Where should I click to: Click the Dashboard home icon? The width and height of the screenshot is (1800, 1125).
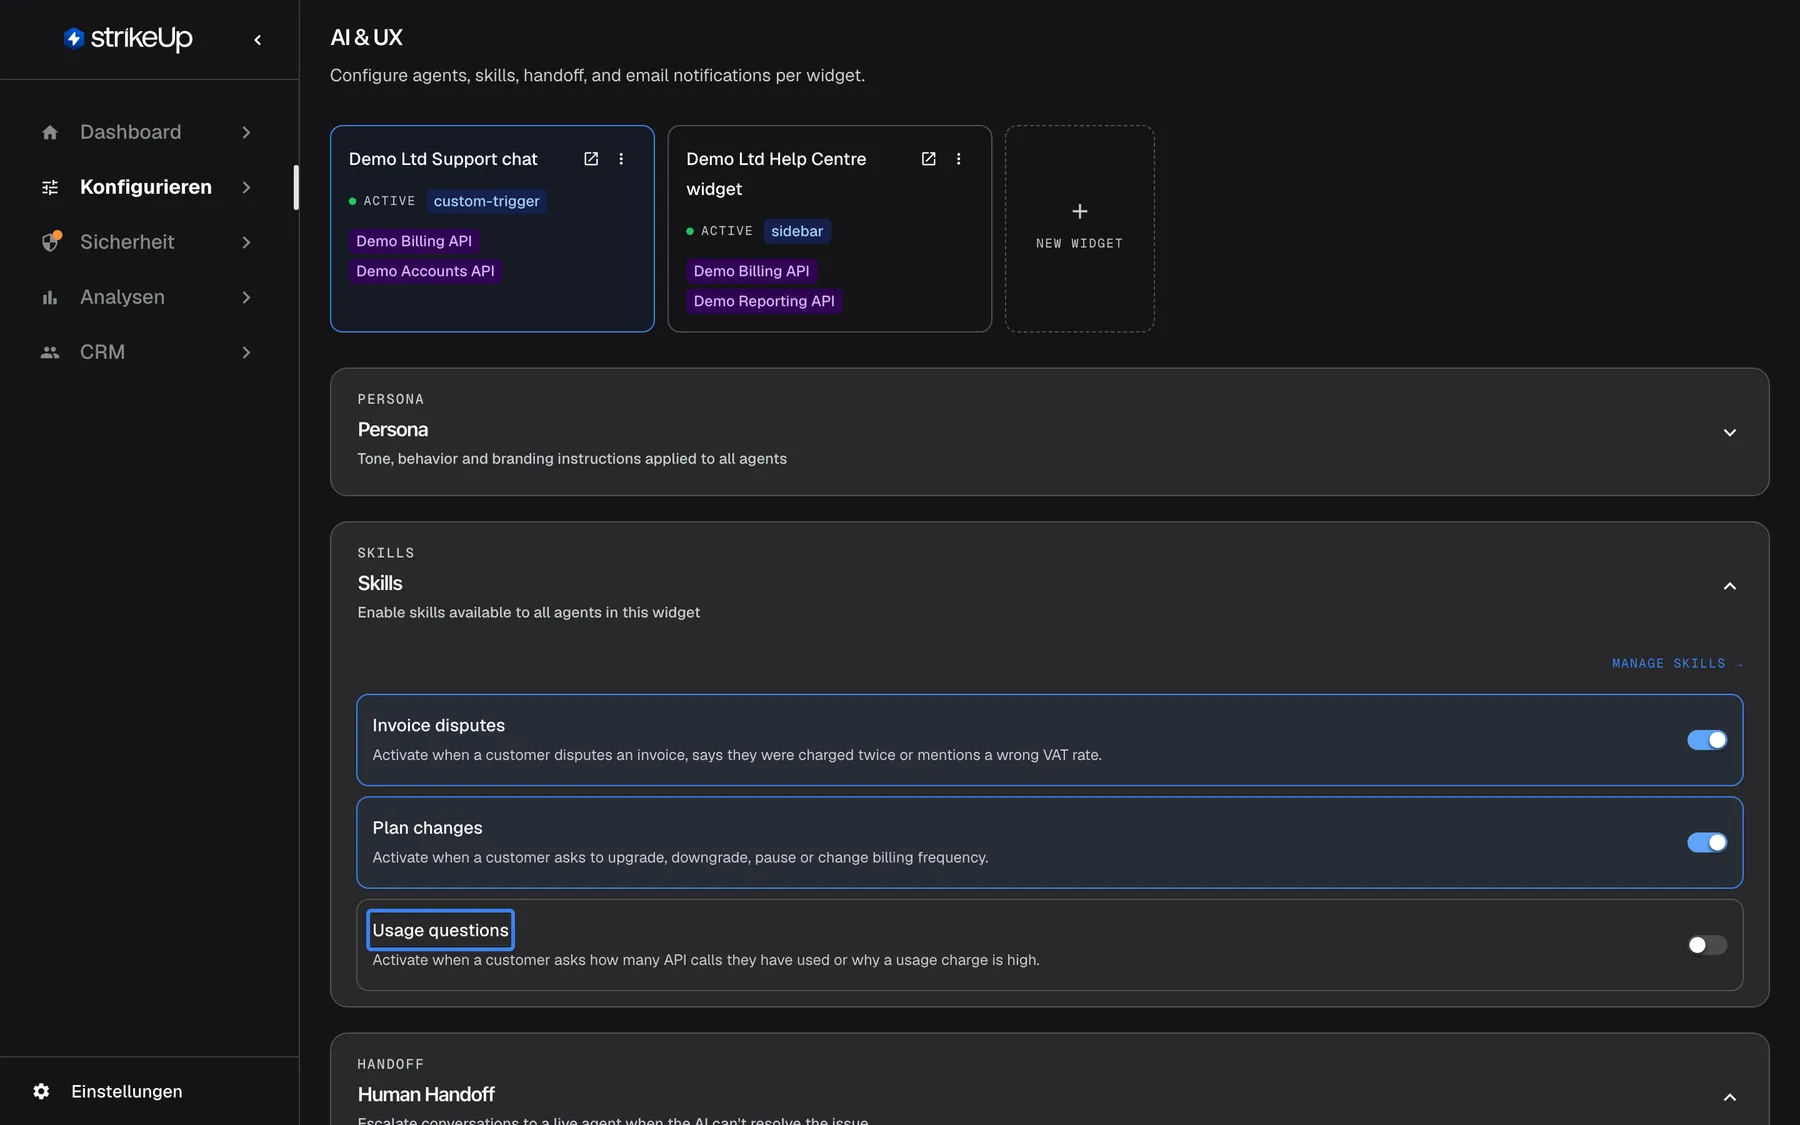pos(50,132)
